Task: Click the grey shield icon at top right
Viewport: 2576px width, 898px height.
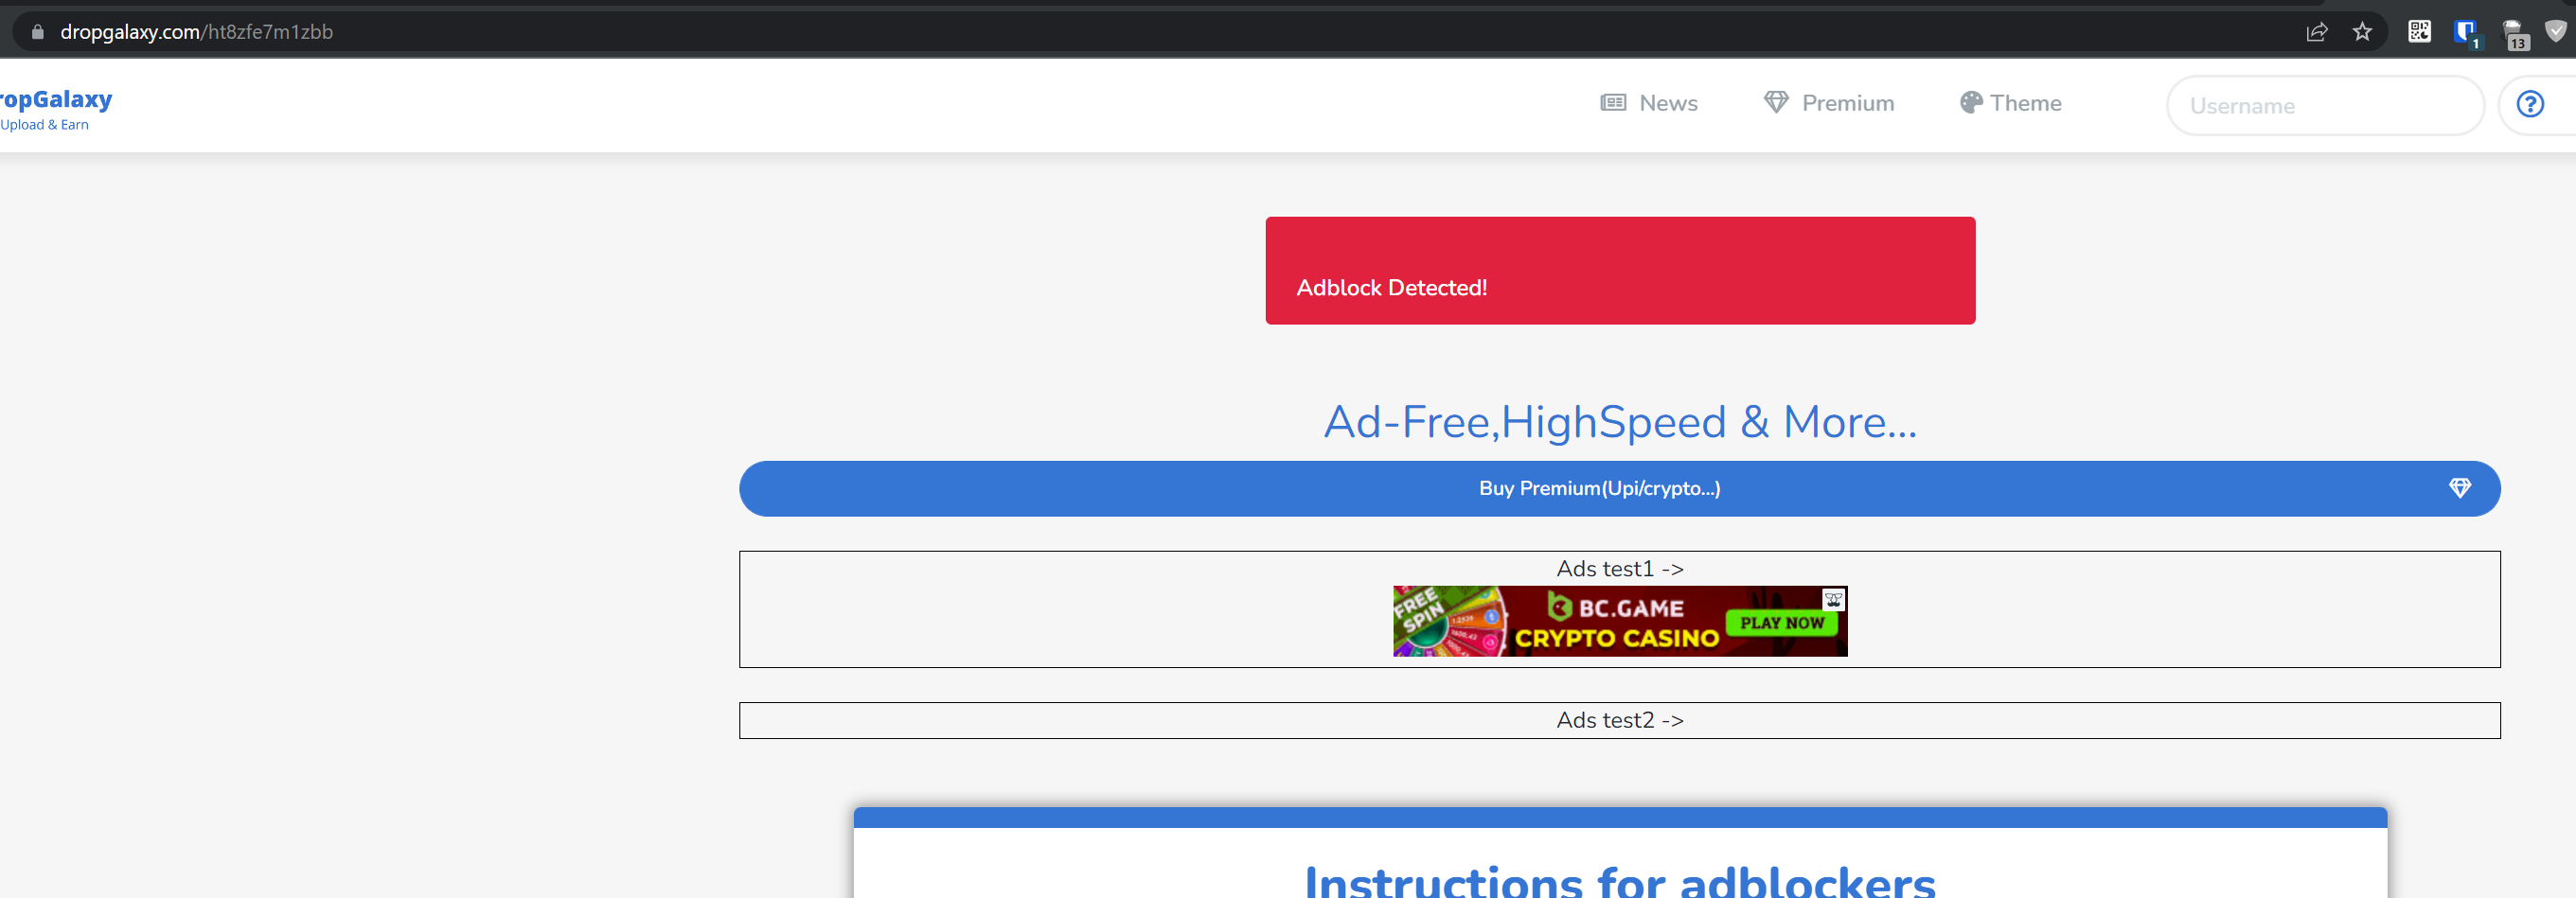Action: click(x=2558, y=31)
